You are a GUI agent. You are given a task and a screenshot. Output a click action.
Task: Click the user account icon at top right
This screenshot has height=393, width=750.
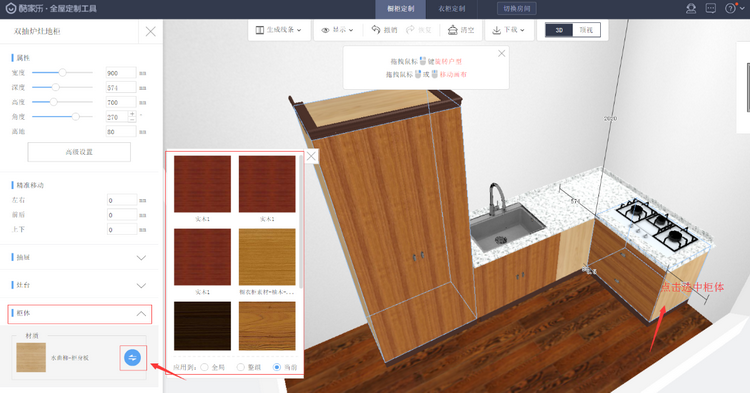click(x=691, y=9)
